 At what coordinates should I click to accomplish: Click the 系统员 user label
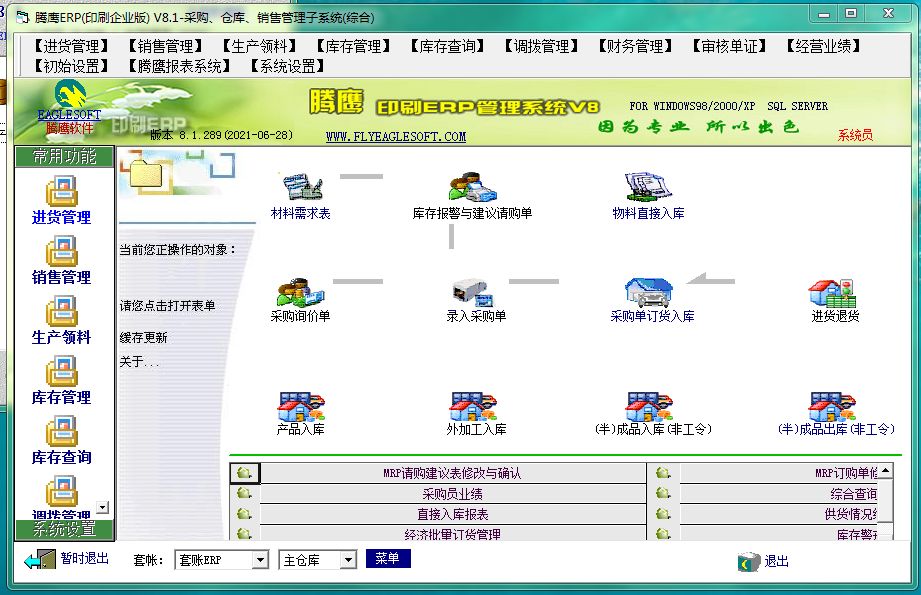click(855, 135)
